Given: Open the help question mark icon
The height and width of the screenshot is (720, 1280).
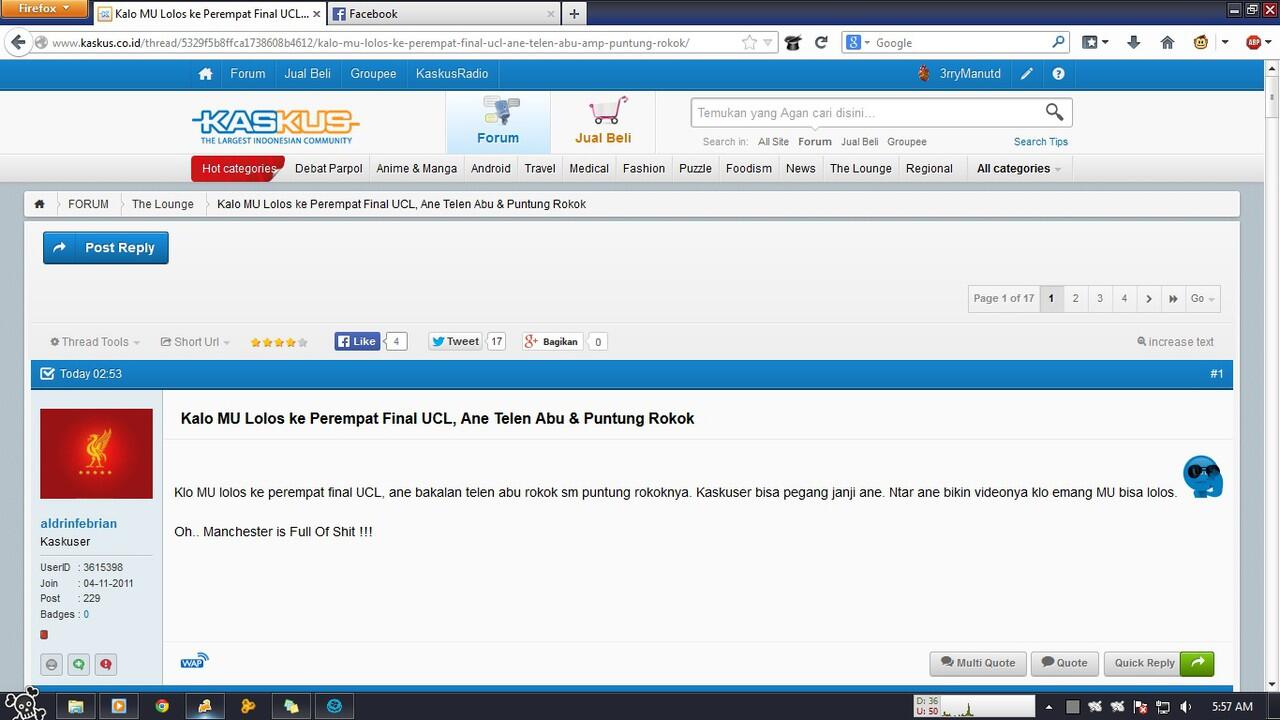Looking at the screenshot, I should point(1058,74).
